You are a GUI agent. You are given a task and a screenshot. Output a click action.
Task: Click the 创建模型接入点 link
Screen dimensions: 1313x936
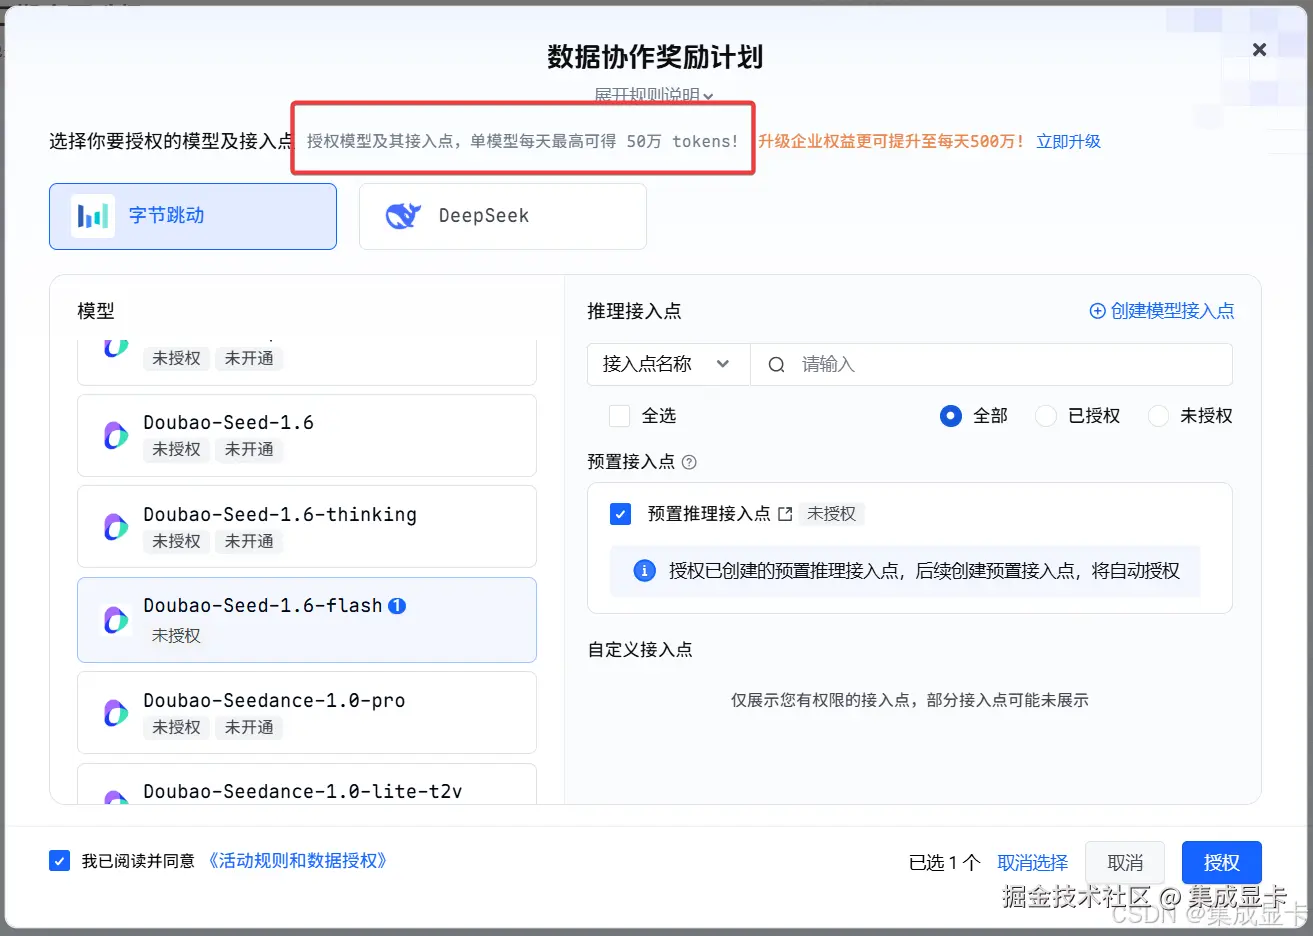click(1172, 311)
